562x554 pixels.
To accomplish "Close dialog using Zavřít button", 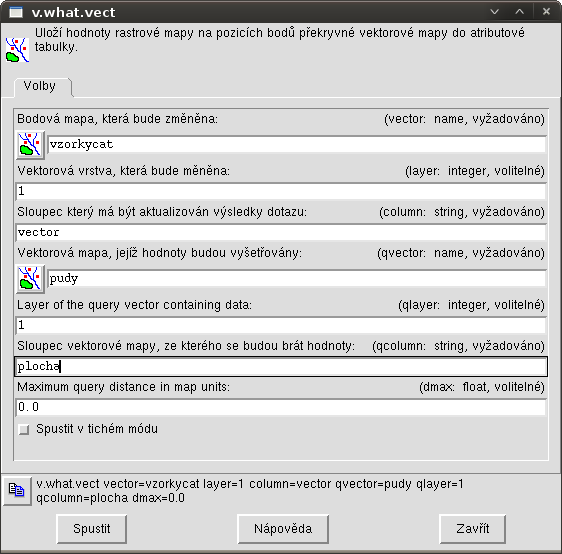I will click(472, 529).
